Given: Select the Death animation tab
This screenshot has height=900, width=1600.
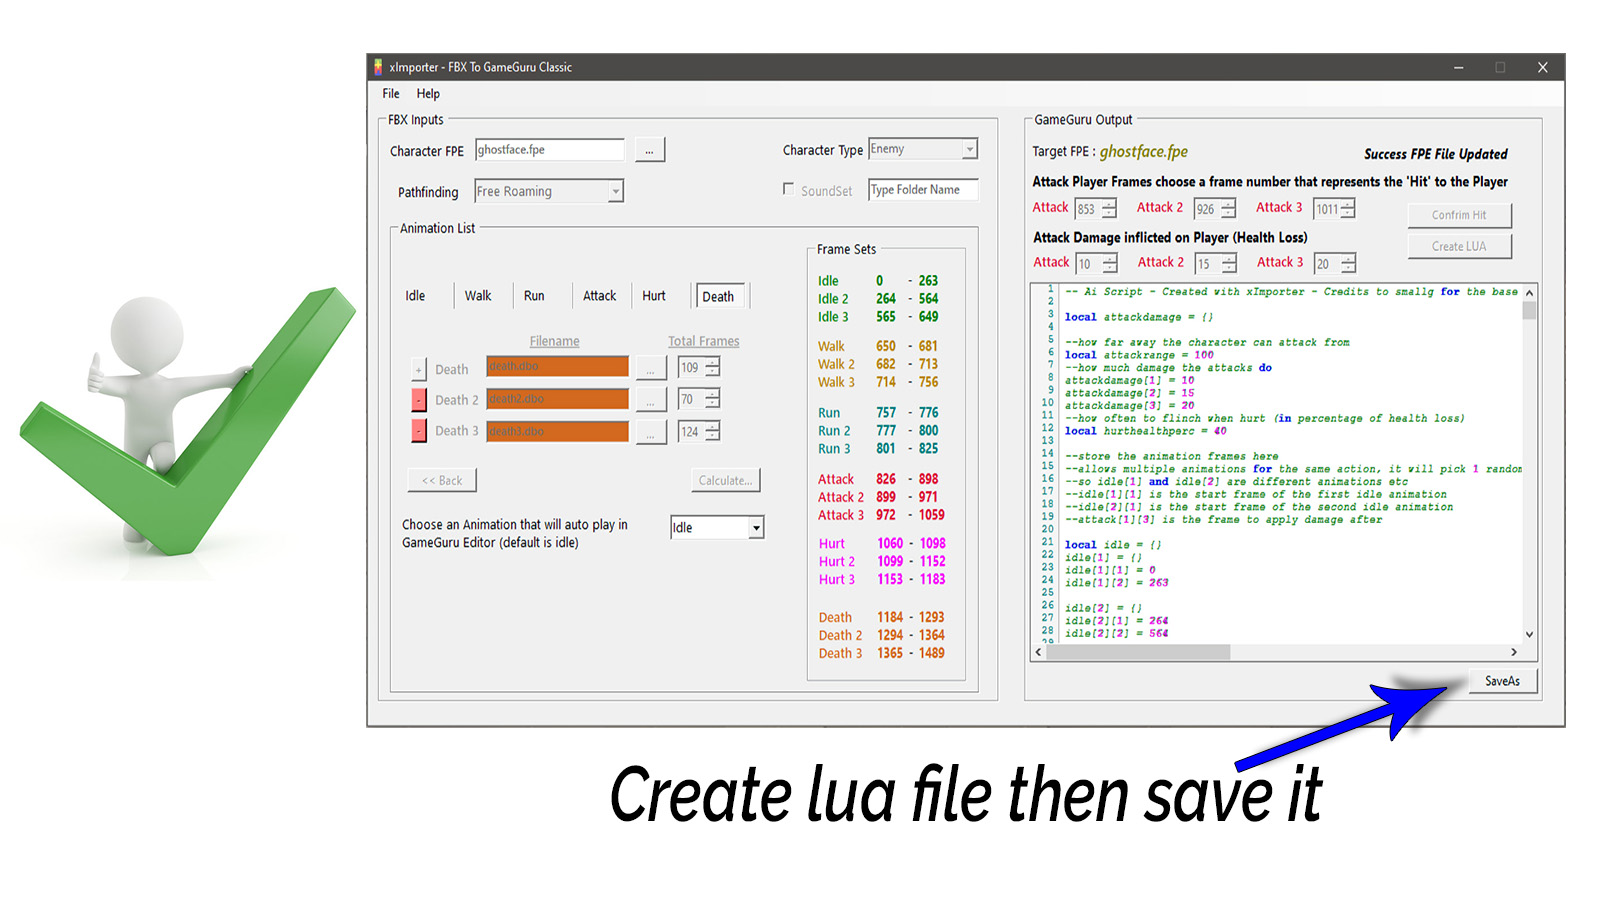Looking at the screenshot, I should pyautogui.click(x=719, y=297).
